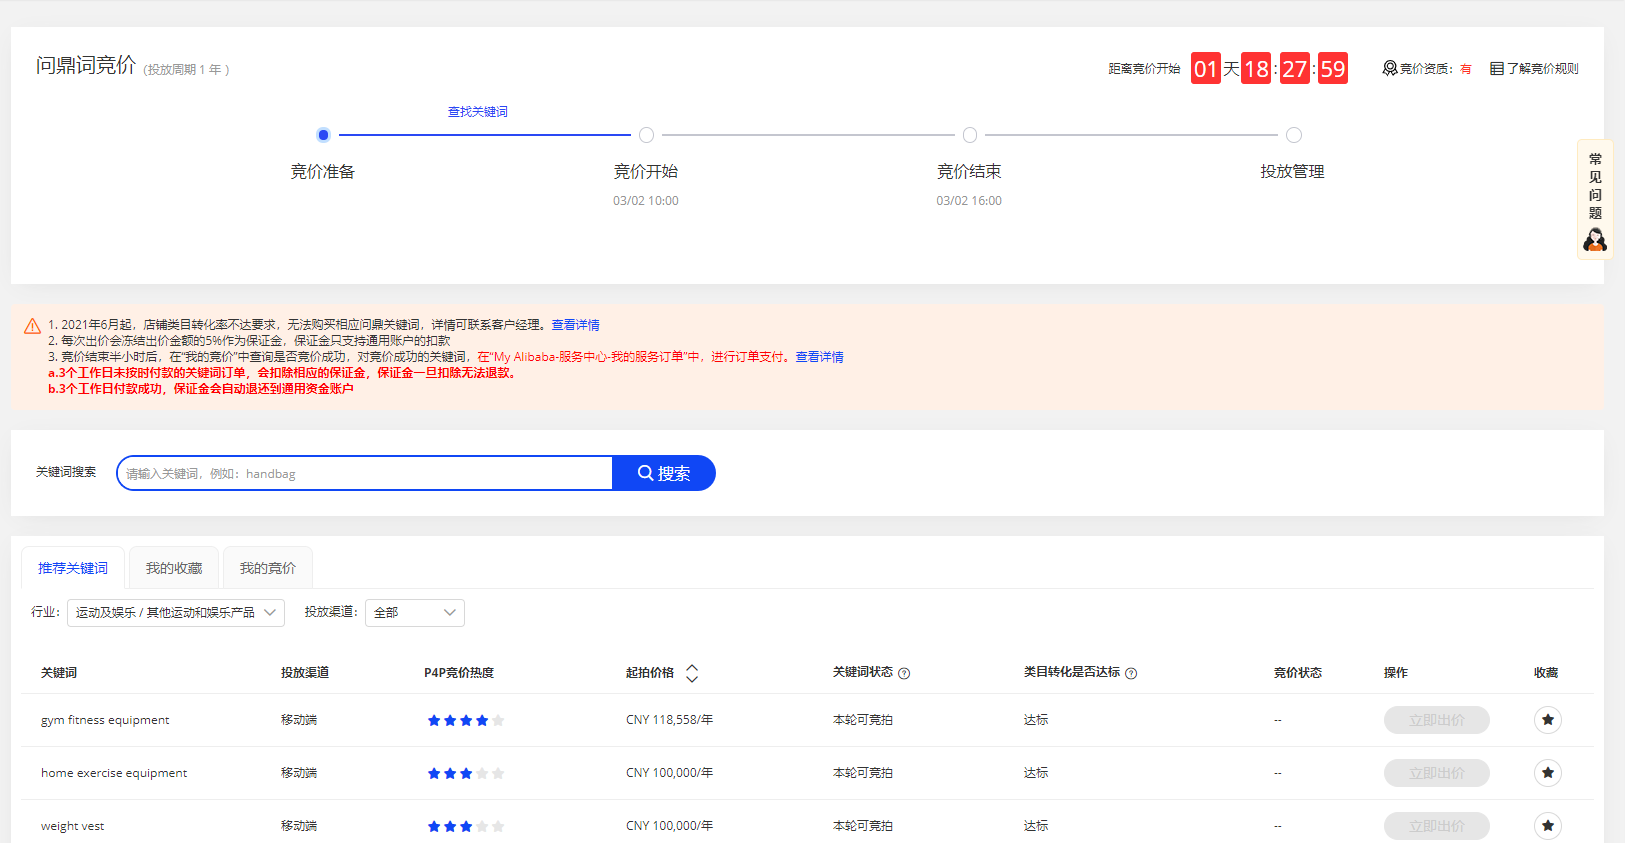Star the weight vest keyword row
The width and height of the screenshot is (1625, 843).
1547,826
